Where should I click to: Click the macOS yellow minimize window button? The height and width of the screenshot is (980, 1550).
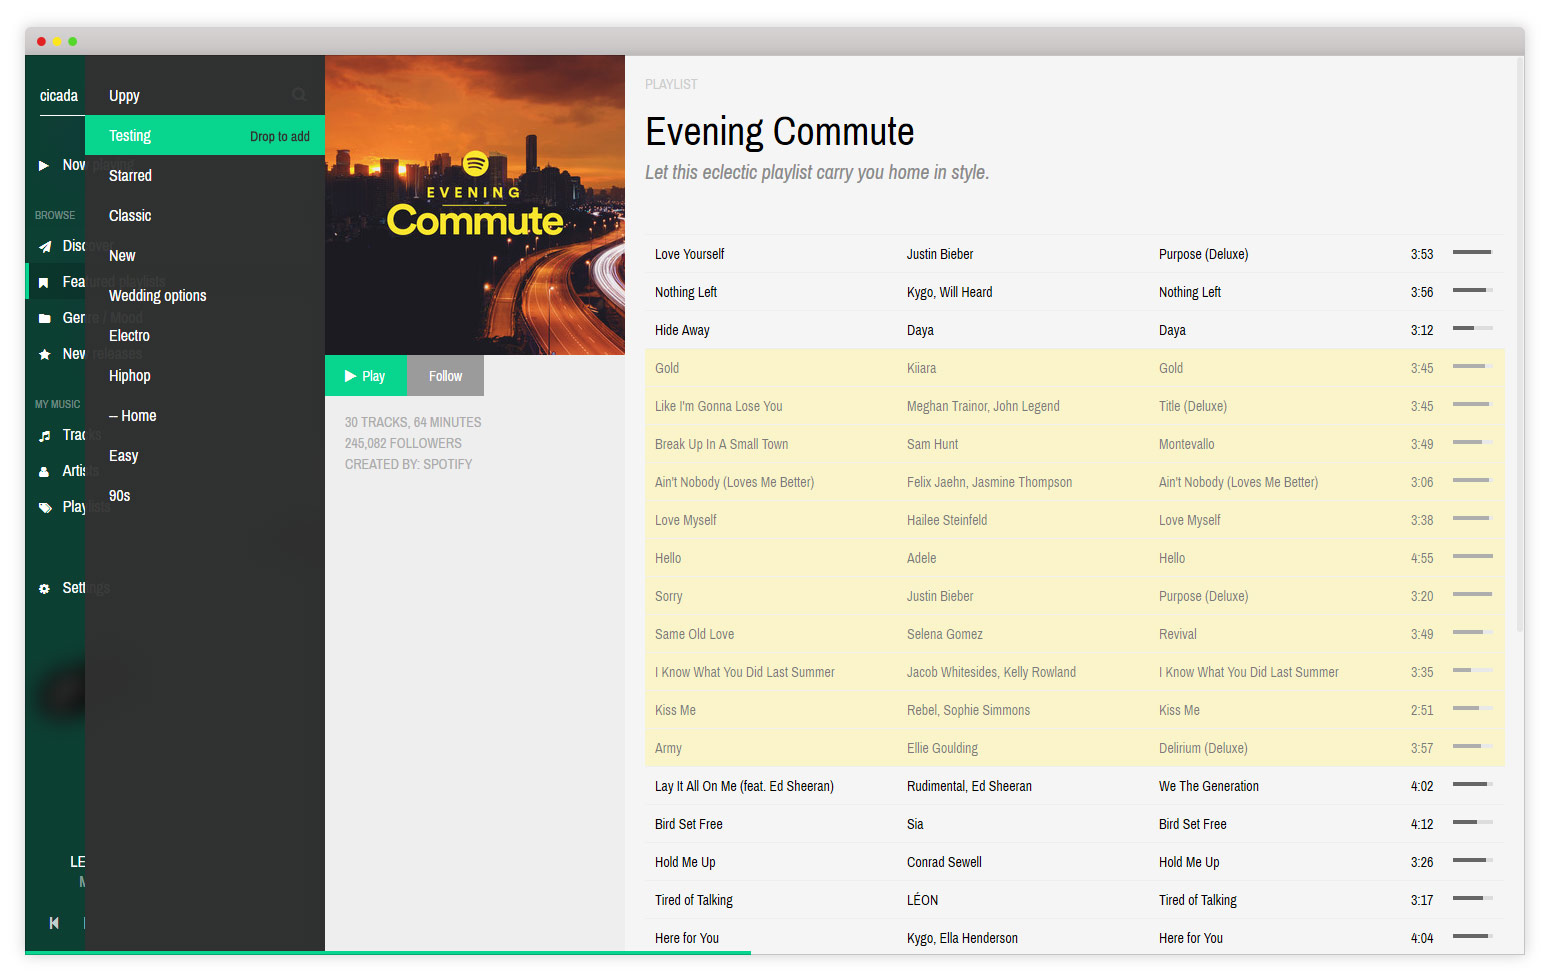point(57,41)
